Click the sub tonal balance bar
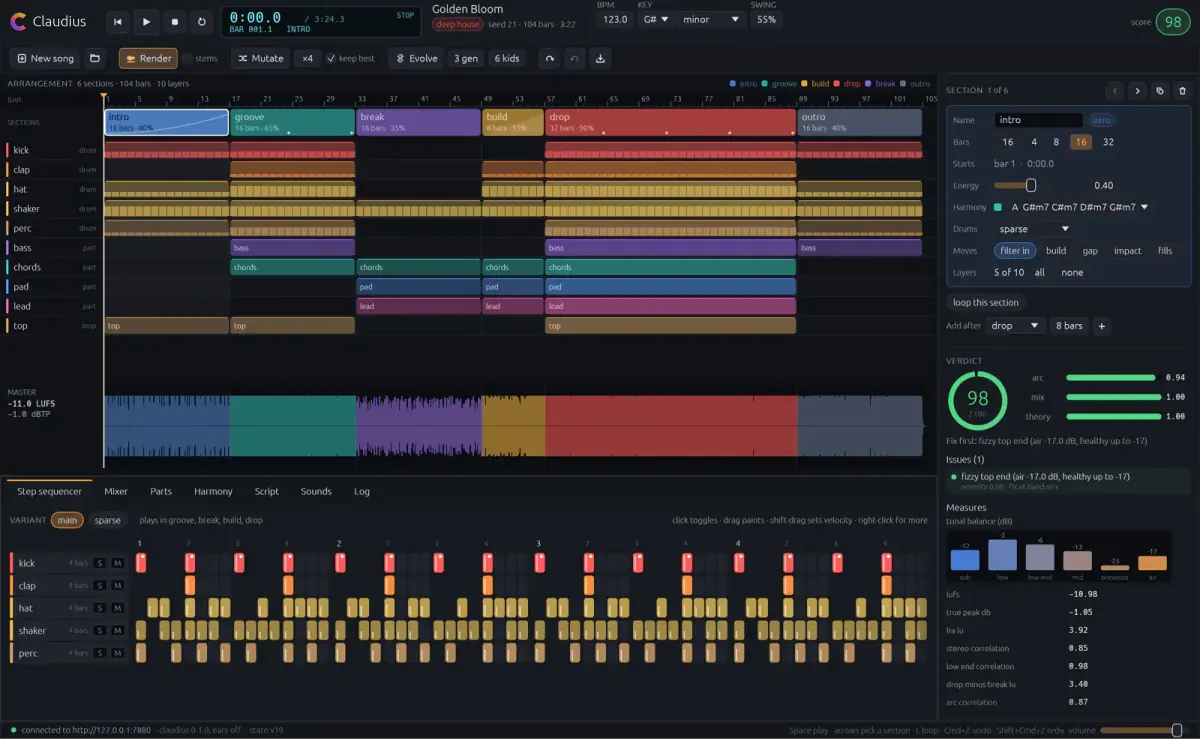The image size is (1200, 739). 964,560
